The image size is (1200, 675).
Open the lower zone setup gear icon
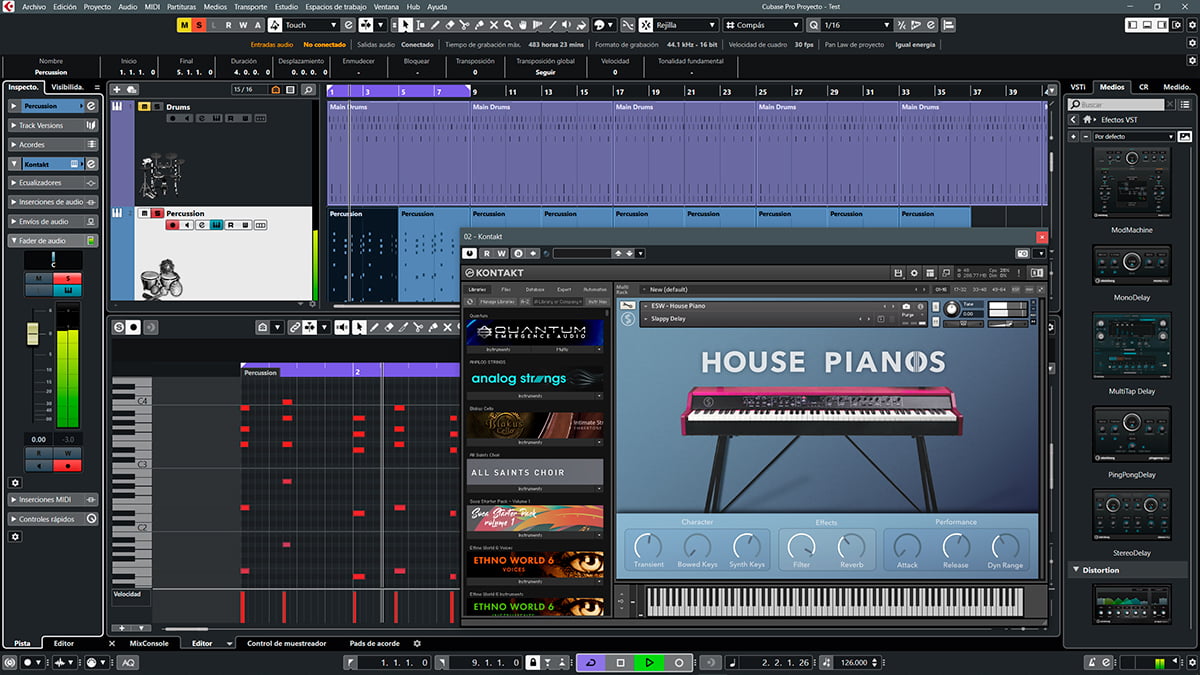[x=417, y=643]
